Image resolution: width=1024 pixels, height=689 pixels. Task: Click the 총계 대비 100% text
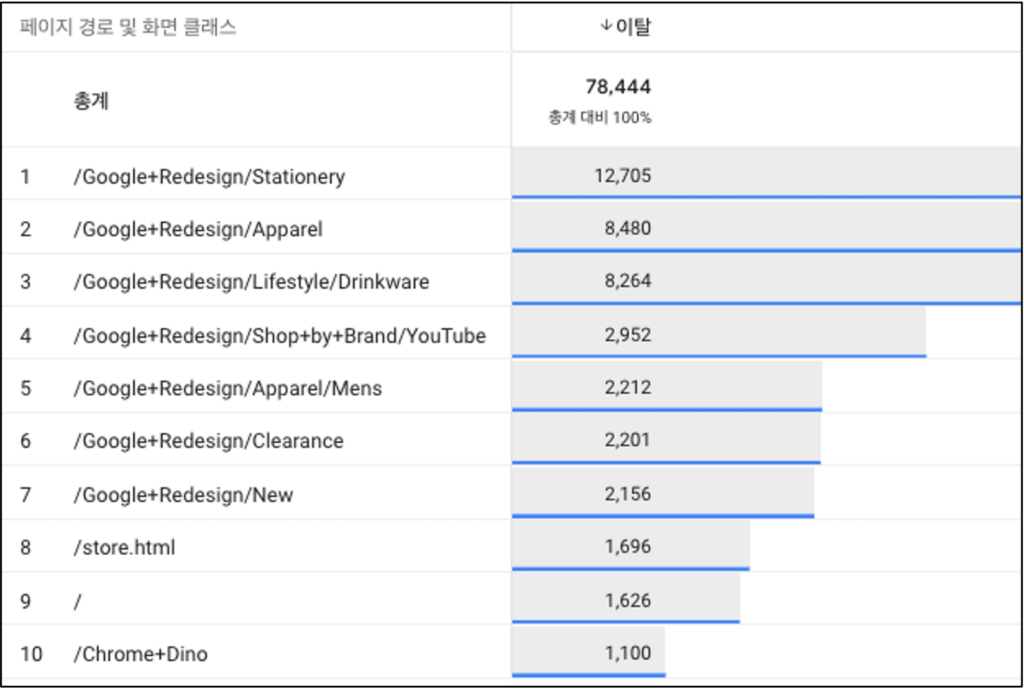(x=600, y=118)
